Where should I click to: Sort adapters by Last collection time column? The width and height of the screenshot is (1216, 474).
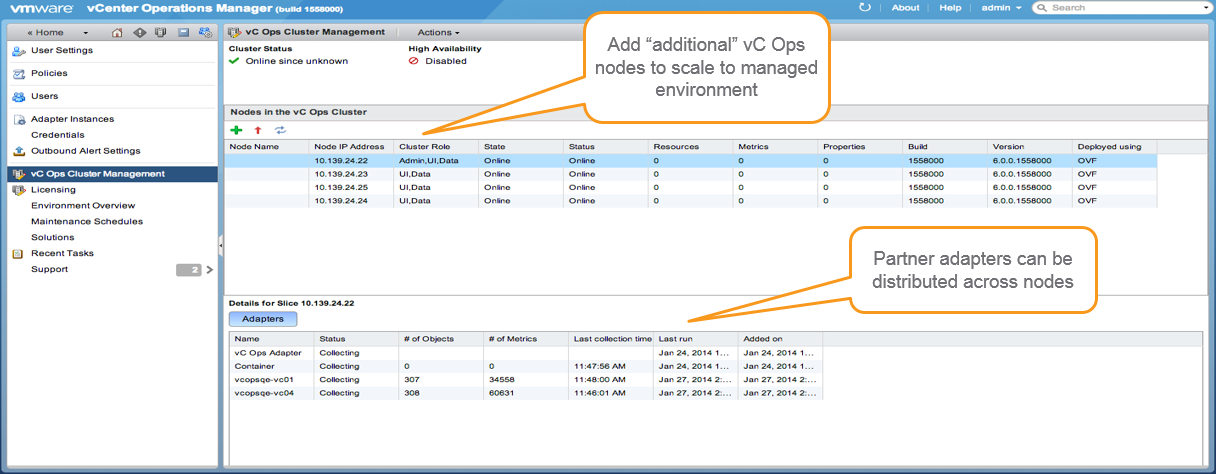tap(611, 339)
